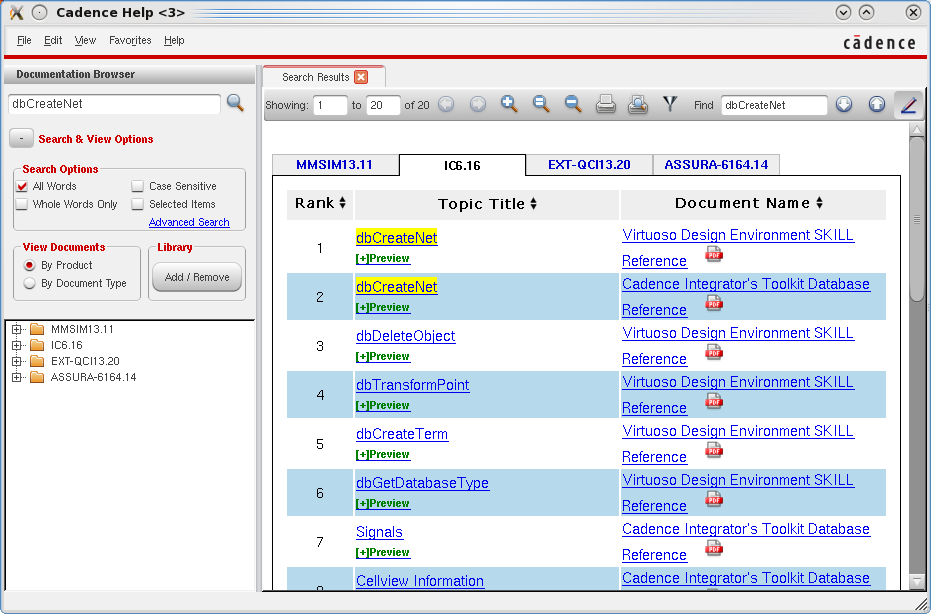Open the Favorites menu
This screenshot has width=931, height=614.
click(130, 41)
